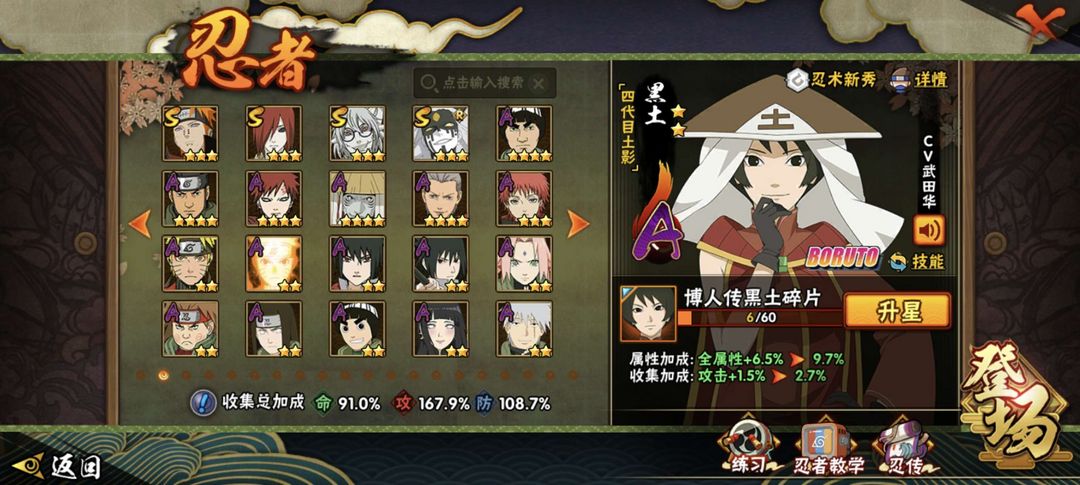Open 忍者教学 ninja tutorial icon
The width and height of the screenshot is (1080, 485).
pos(829,448)
